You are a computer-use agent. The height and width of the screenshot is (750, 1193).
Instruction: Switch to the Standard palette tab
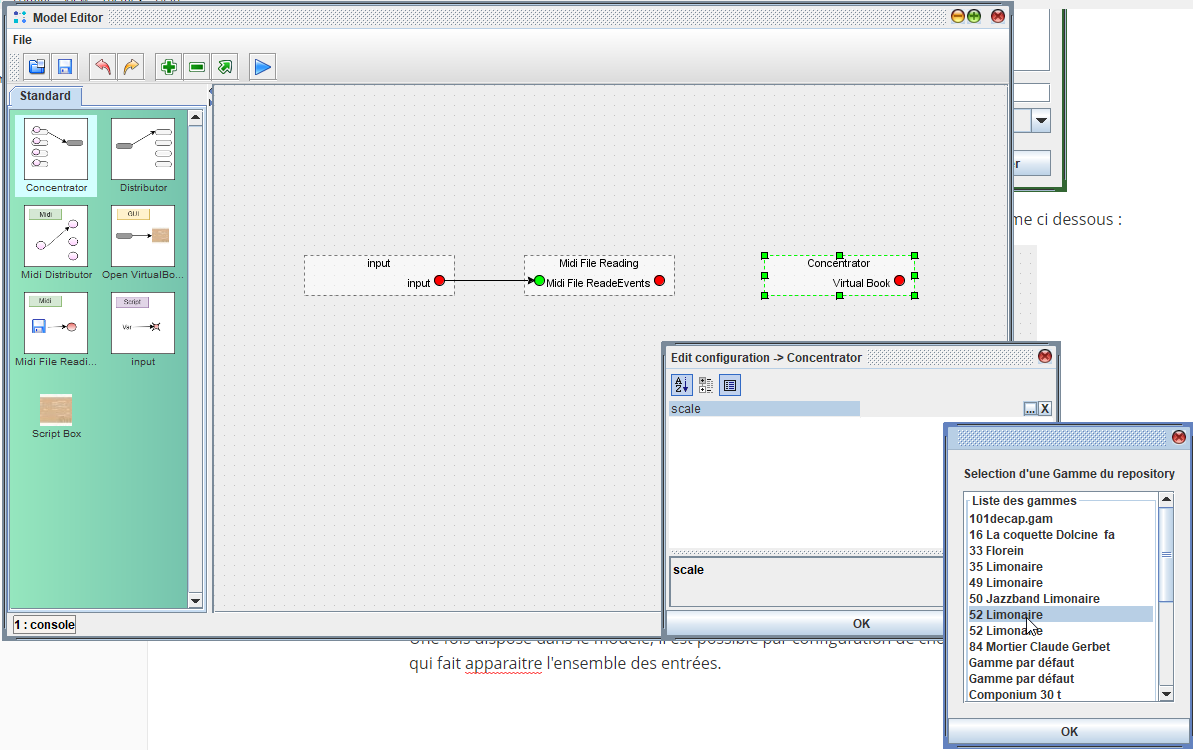point(45,96)
